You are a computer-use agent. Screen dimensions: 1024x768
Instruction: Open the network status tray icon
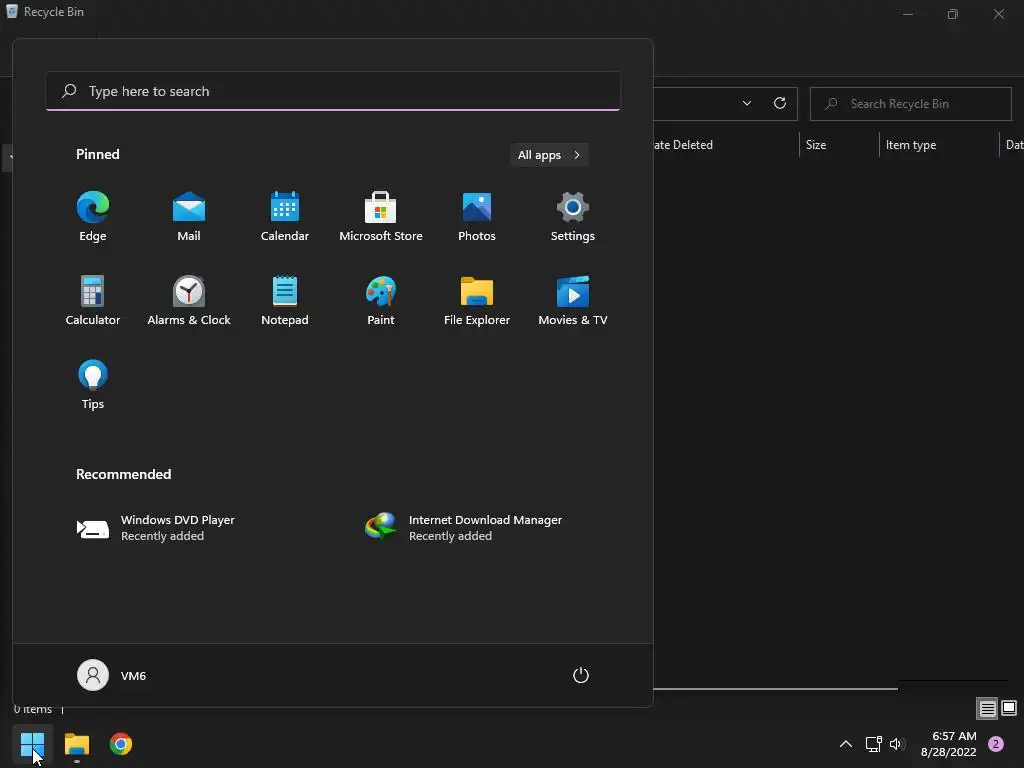point(873,744)
